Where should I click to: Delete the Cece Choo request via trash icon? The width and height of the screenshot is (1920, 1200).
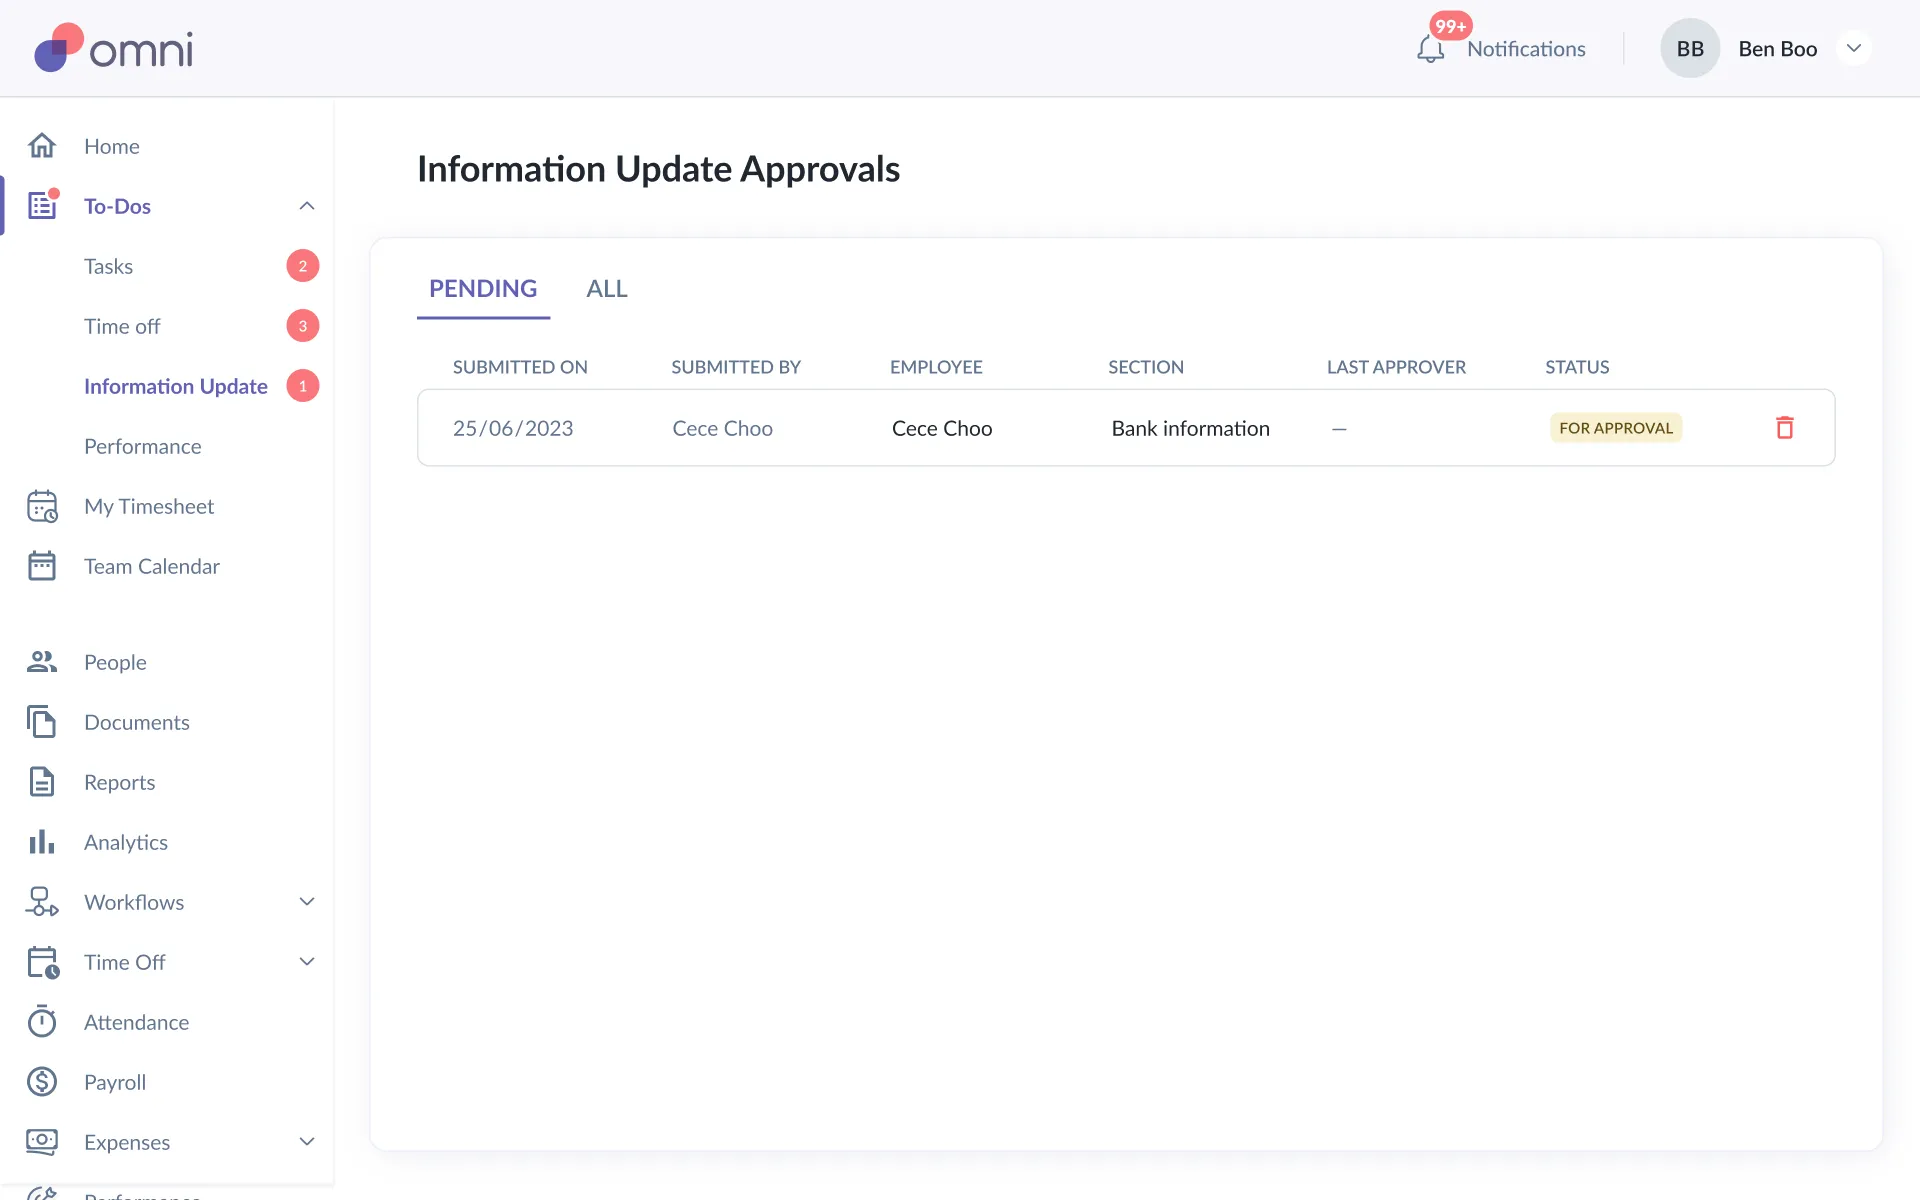[1784, 428]
